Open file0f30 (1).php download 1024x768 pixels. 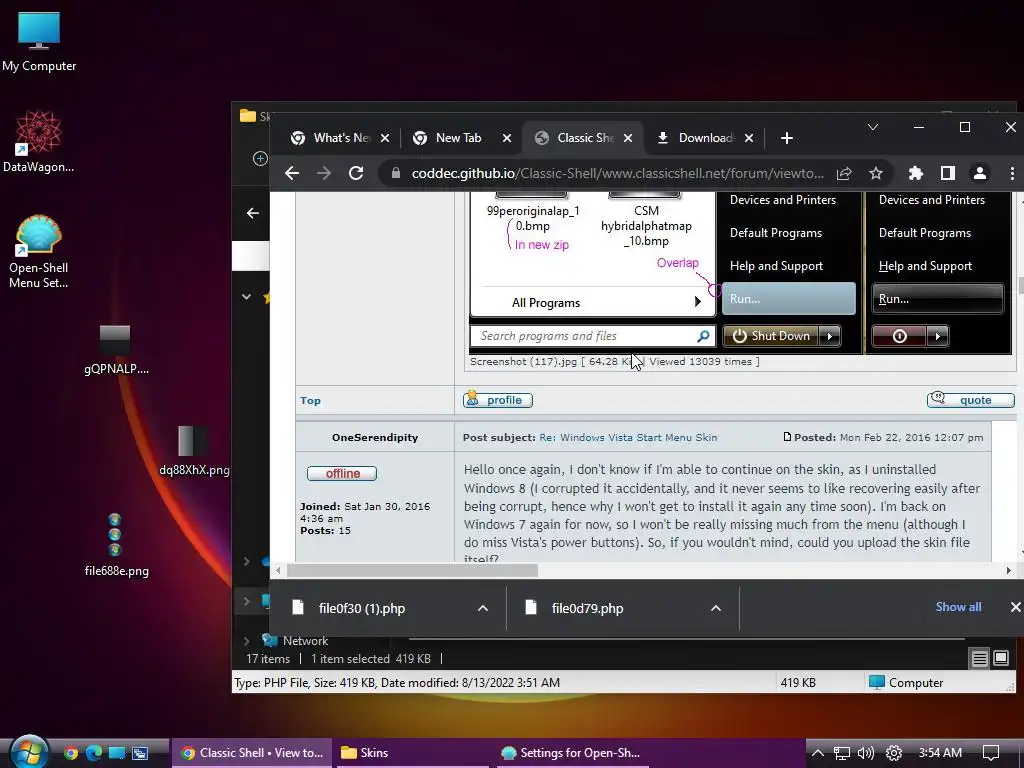click(362, 608)
